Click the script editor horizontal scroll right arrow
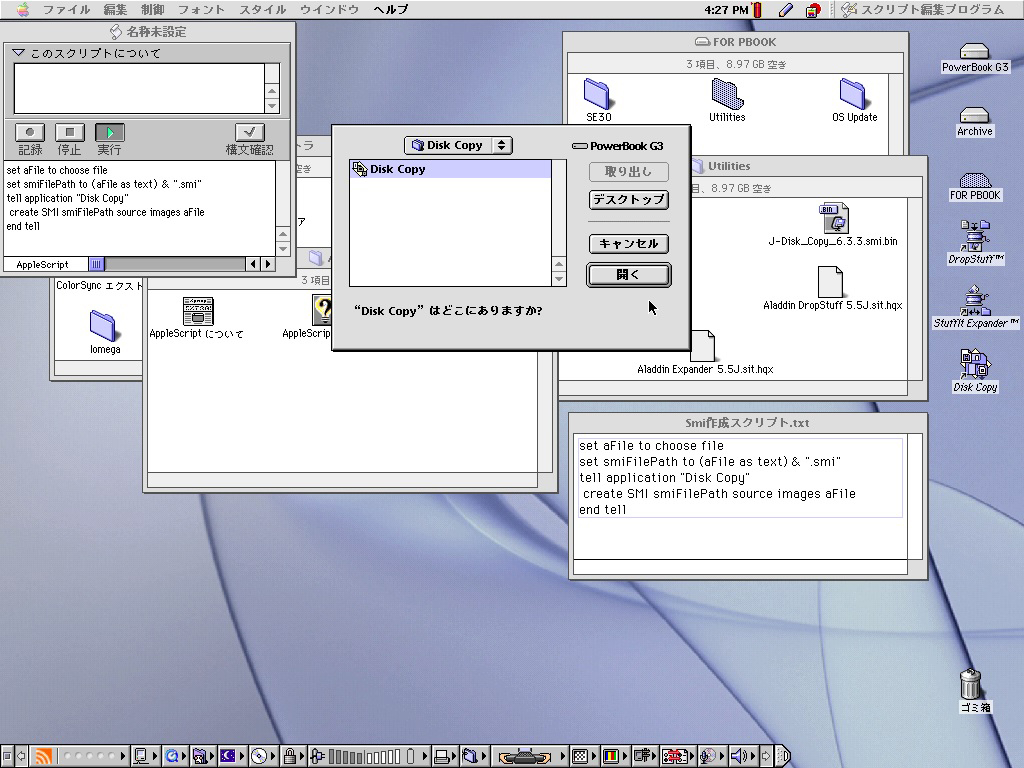1024x768 pixels. tap(268, 264)
